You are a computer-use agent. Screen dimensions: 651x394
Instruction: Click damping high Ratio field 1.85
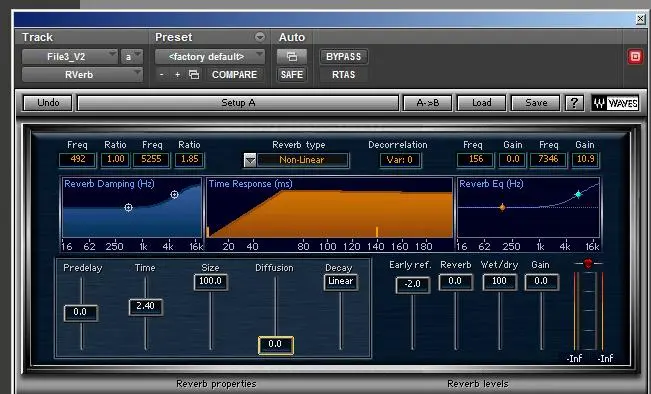tap(189, 160)
